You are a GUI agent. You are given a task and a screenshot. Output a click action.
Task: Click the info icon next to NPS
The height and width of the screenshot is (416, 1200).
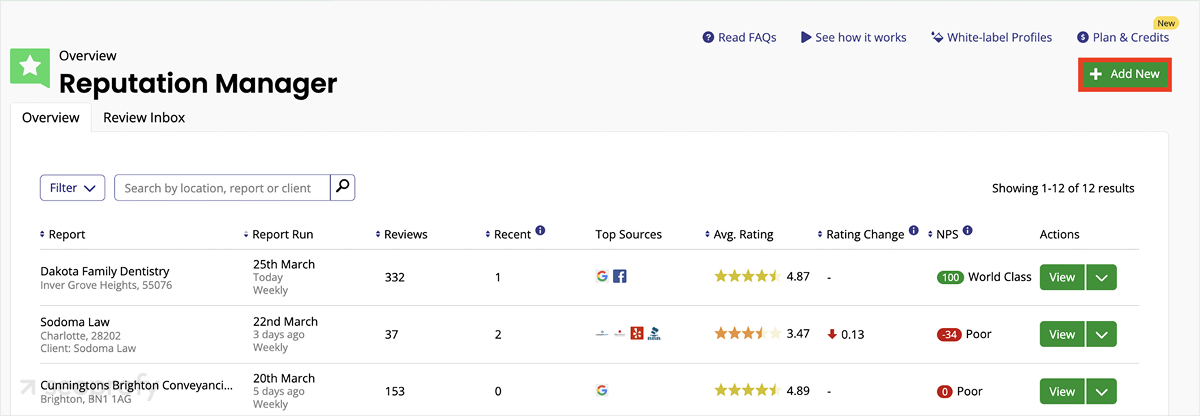(x=967, y=231)
